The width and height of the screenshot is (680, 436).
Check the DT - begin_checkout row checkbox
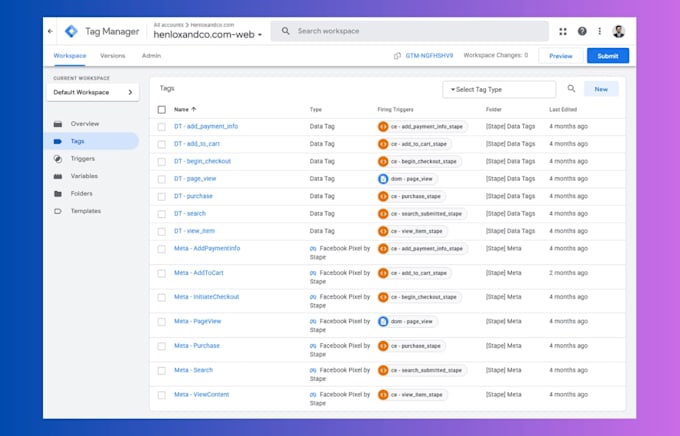(162, 162)
